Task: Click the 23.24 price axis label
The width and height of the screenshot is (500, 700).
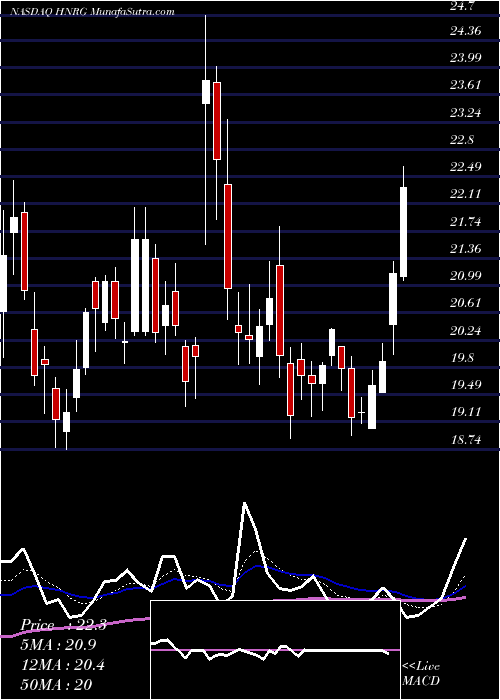Action: point(465,112)
